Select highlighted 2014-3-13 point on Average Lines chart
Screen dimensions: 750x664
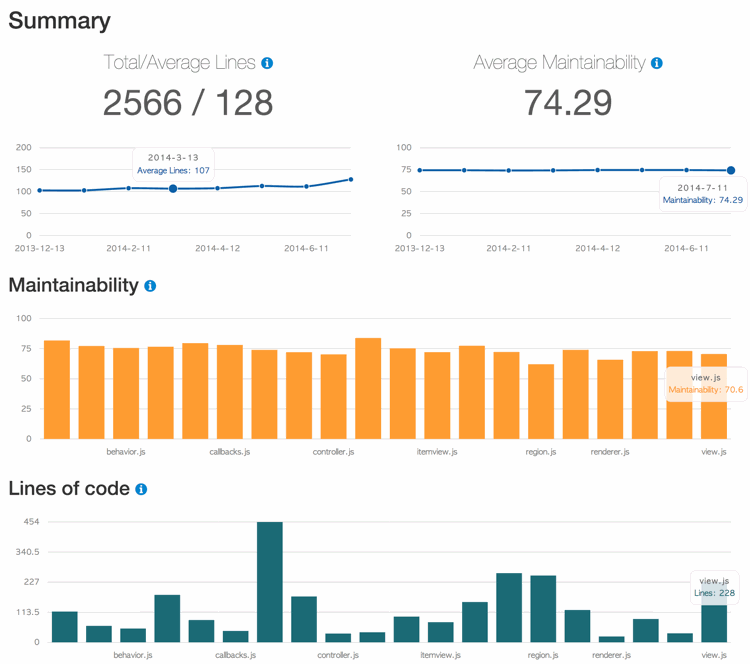pyautogui.click(x=173, y=189)
